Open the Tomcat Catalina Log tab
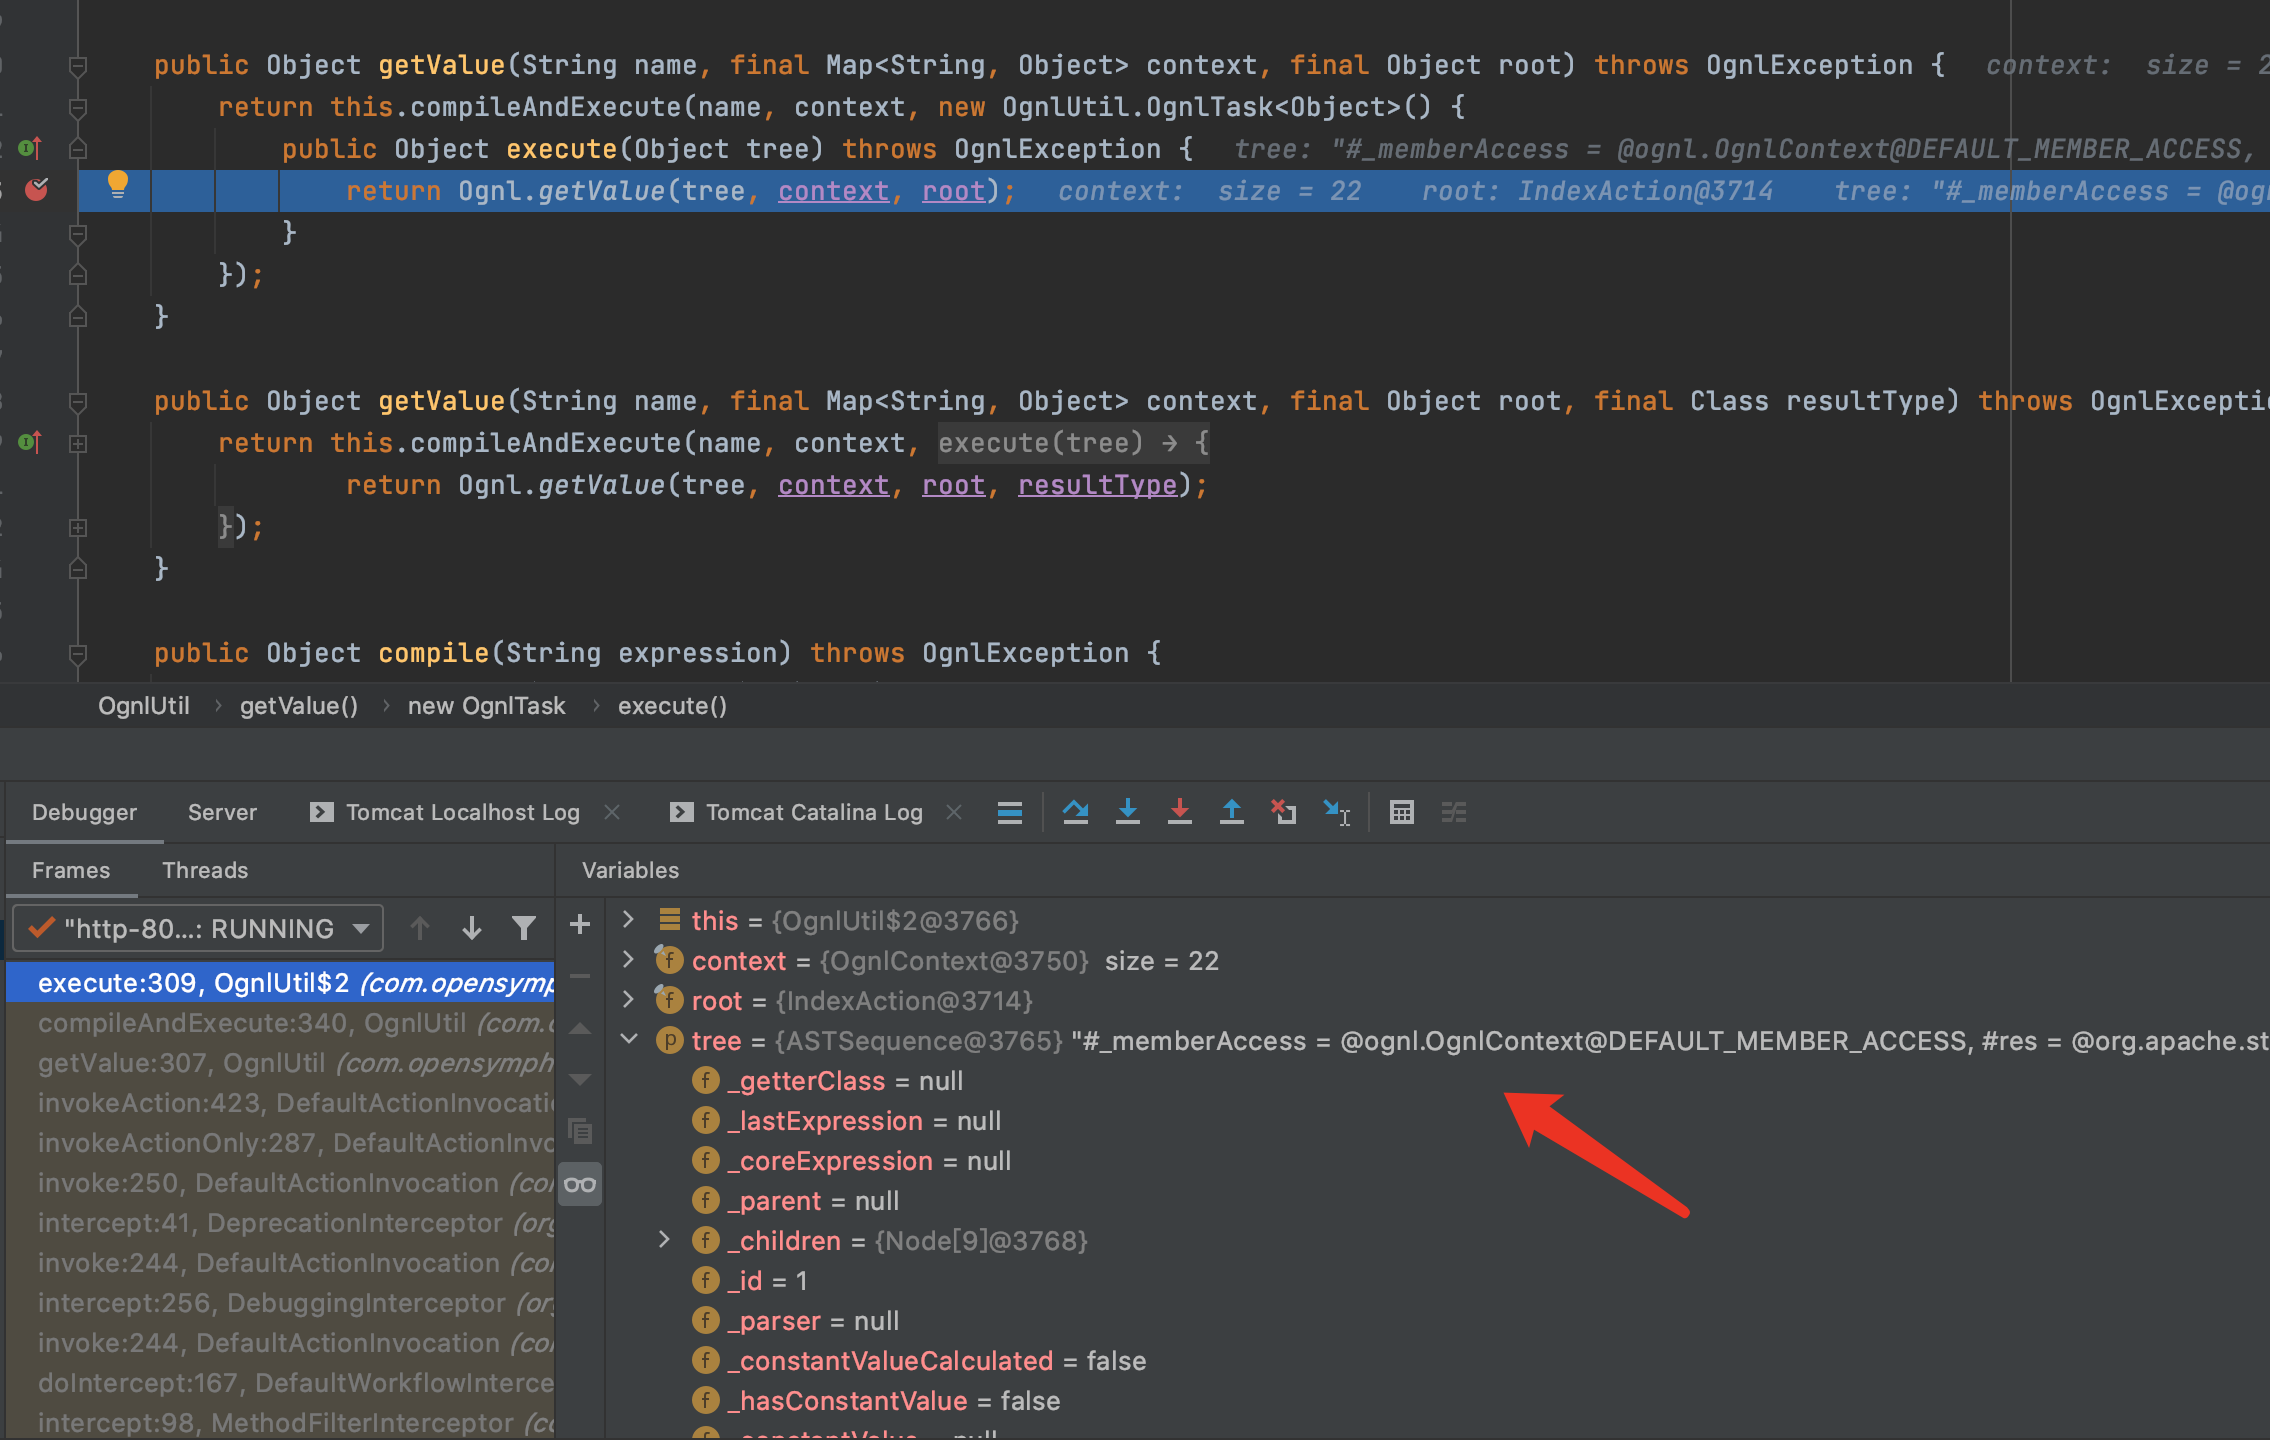The height and width of the screenshot is (1440, 2270). pyautogui.click(x=814, y=812)
